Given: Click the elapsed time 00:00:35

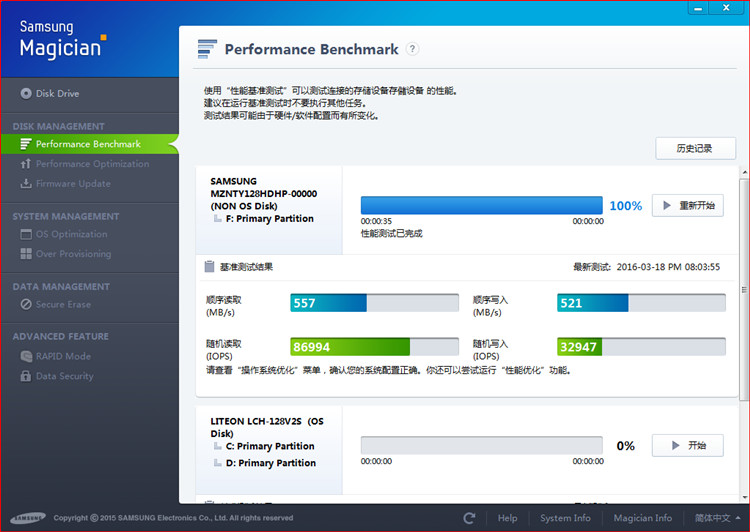Looking at the screenshot, I should 376,221.
